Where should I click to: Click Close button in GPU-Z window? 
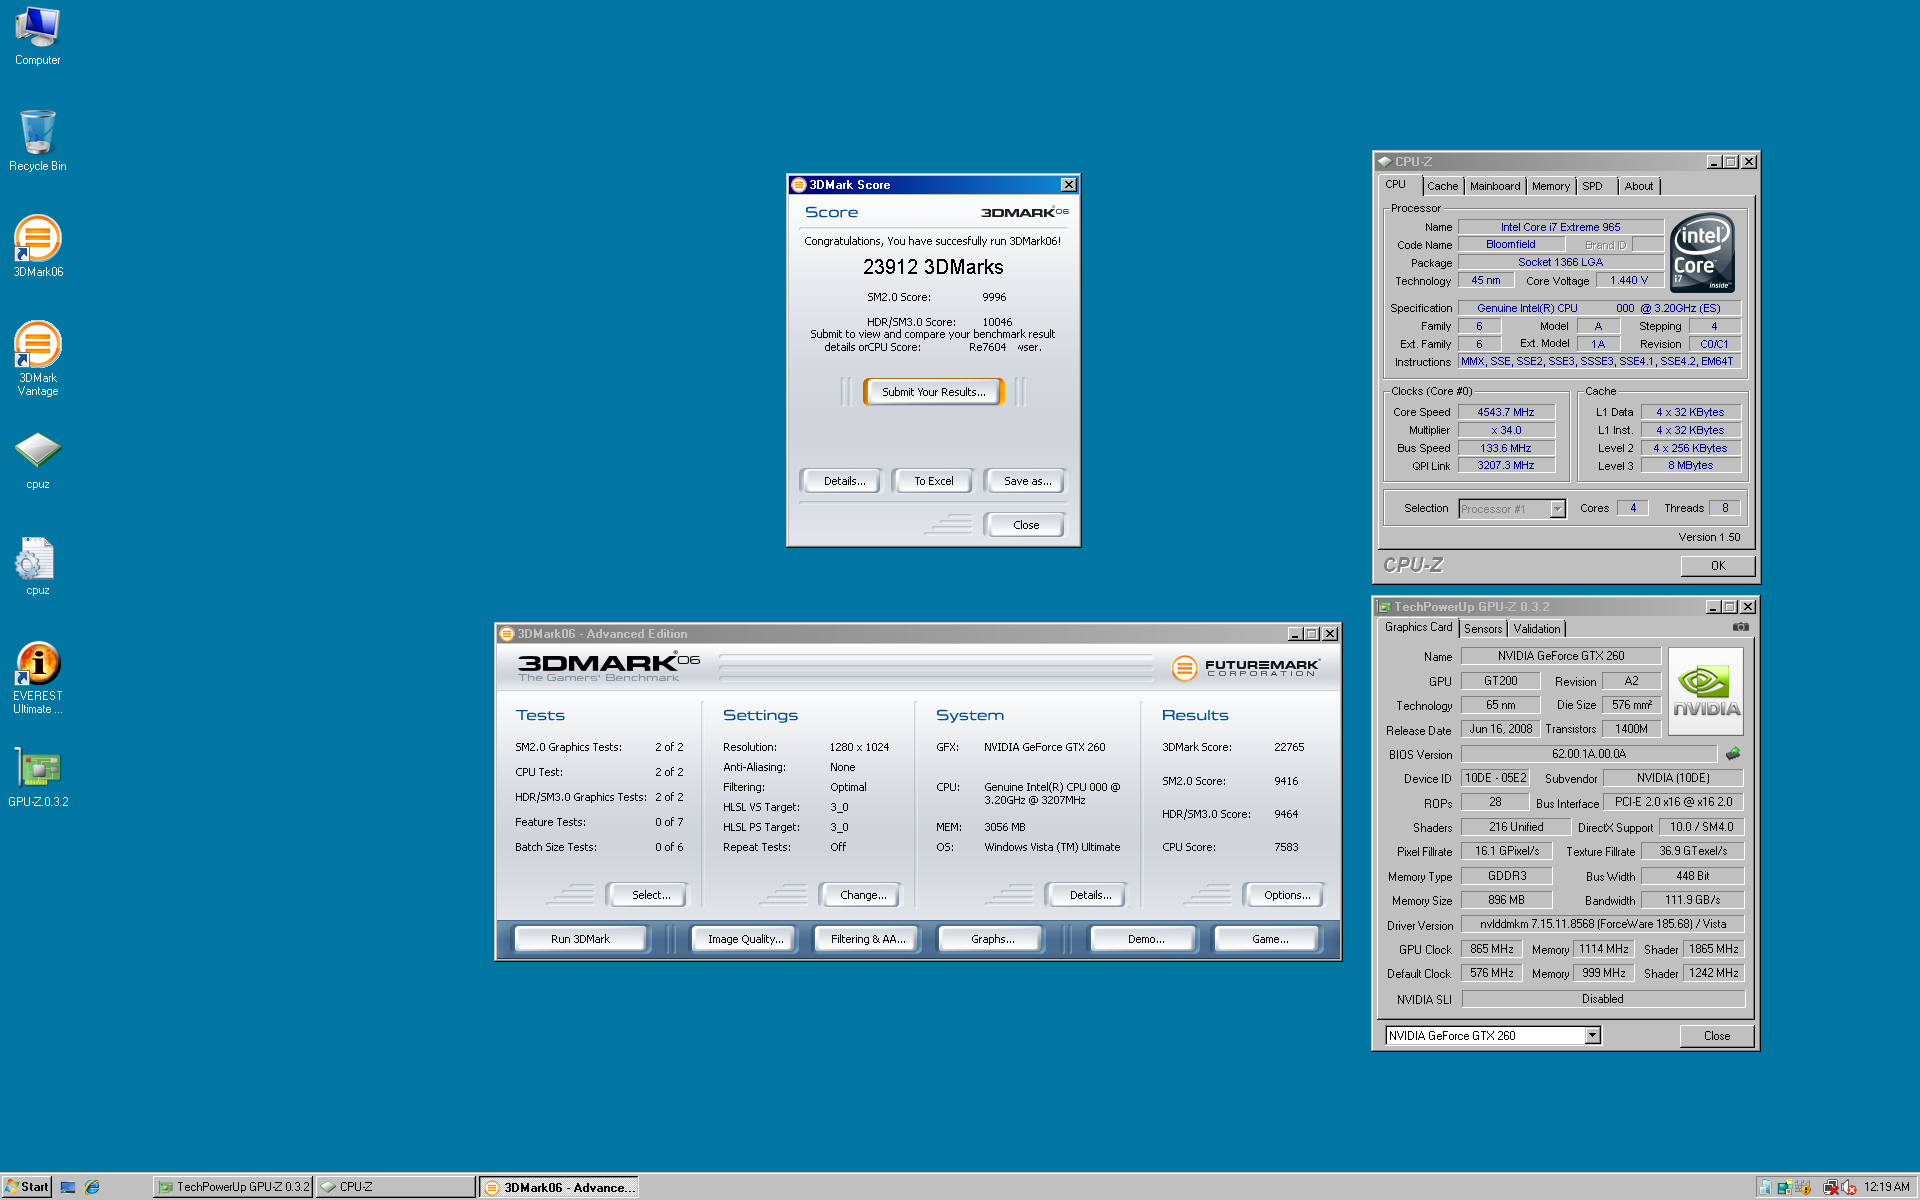(1716, 1036)
